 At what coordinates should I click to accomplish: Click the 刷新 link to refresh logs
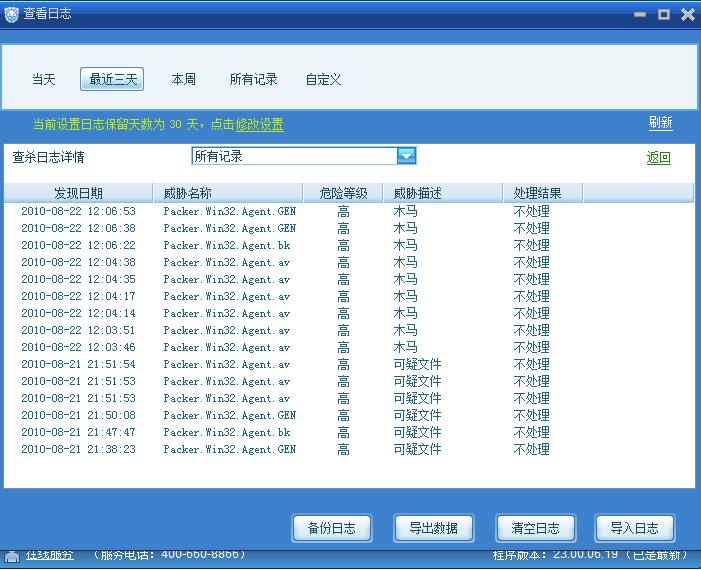click(660, 123)
